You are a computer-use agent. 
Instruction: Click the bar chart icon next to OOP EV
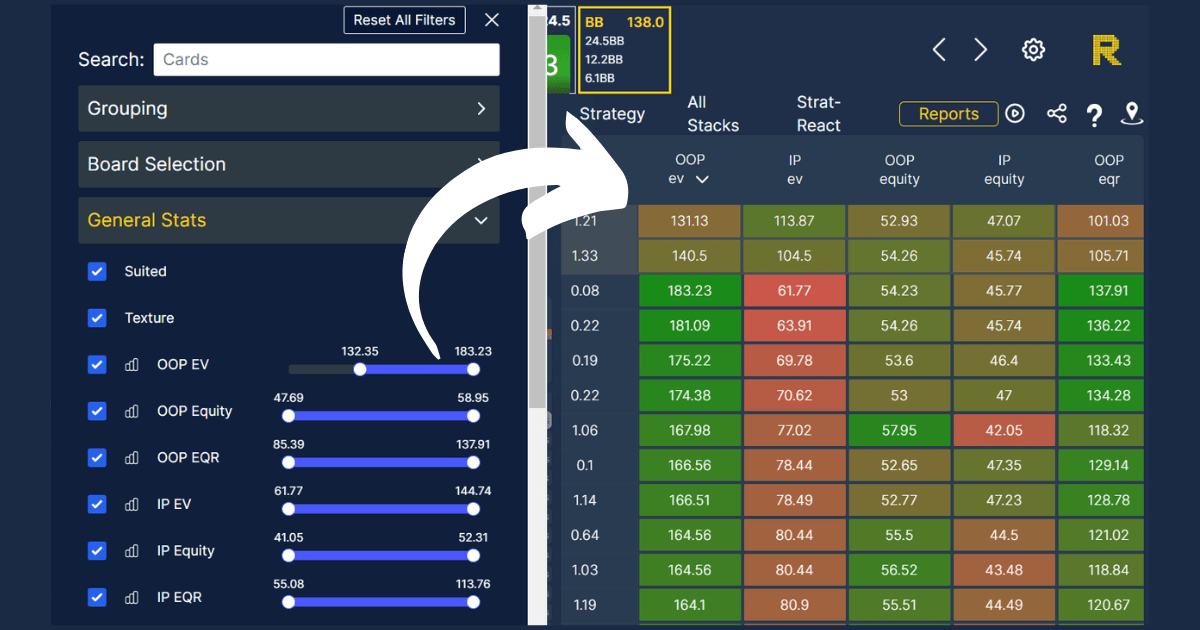(131, 365)
